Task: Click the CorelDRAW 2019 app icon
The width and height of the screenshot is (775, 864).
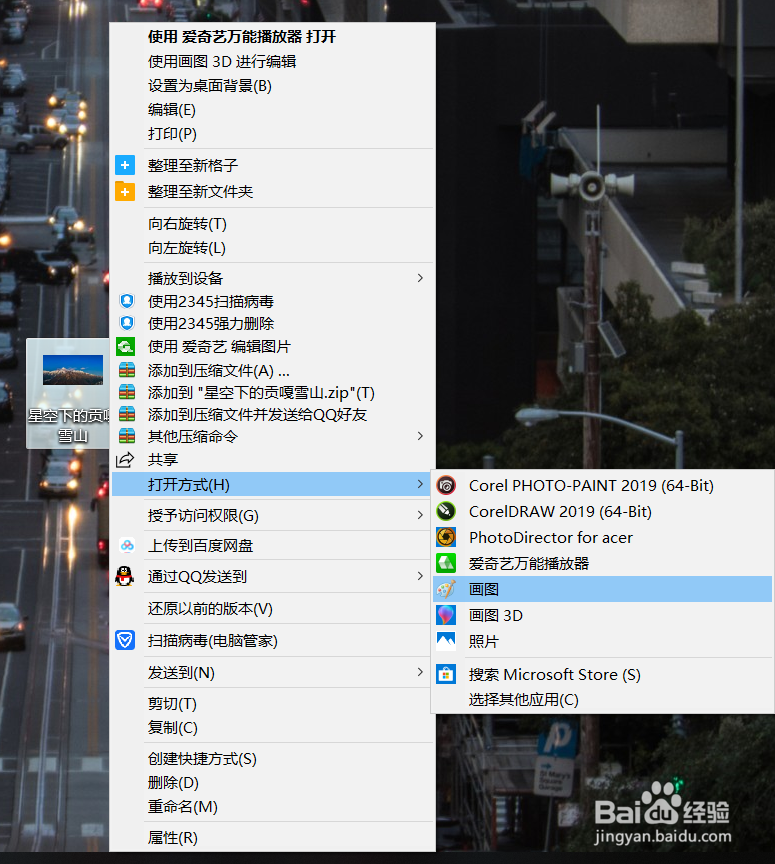Action: point(446,511)
